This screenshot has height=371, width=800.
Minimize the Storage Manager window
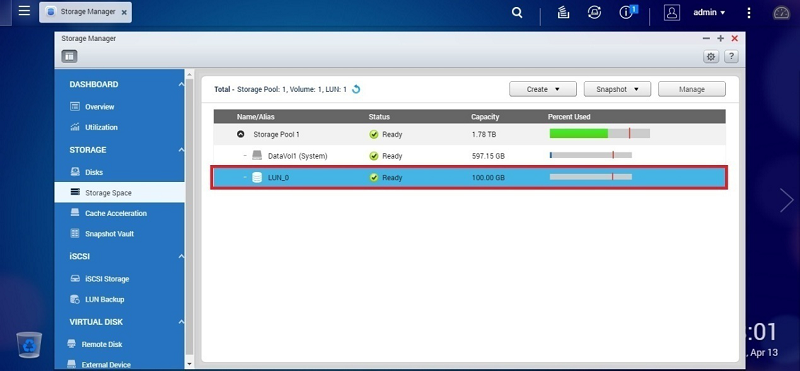pos(706,38)
